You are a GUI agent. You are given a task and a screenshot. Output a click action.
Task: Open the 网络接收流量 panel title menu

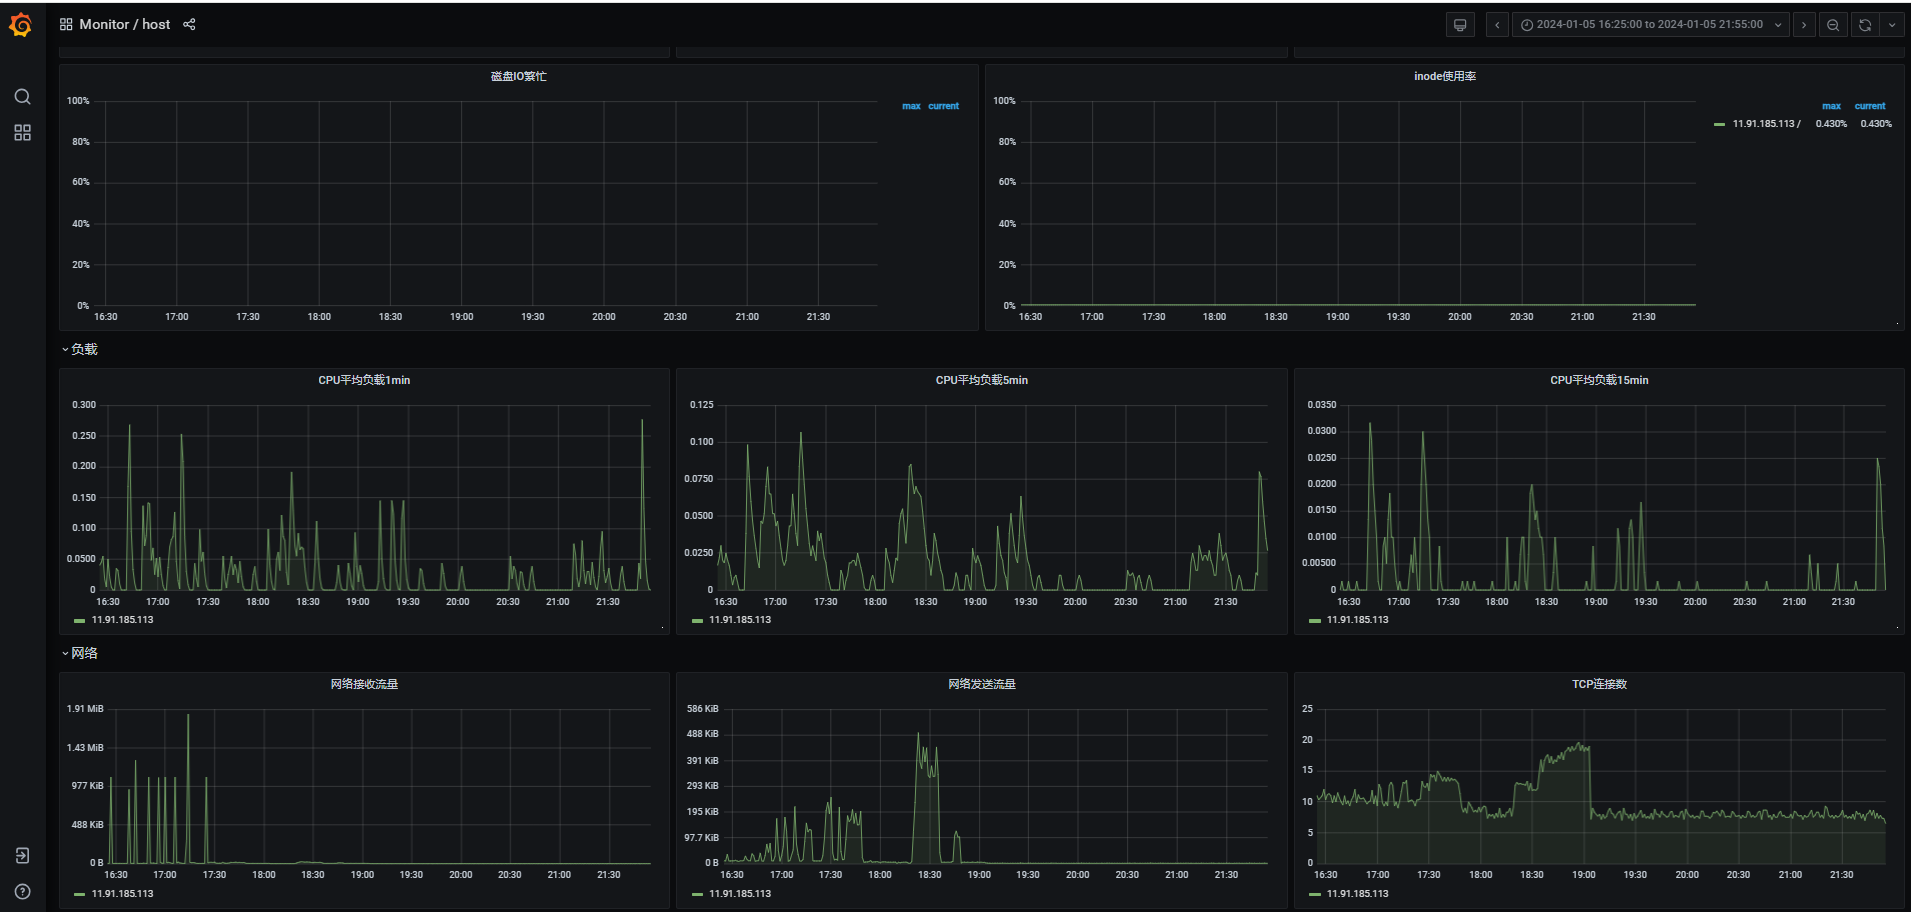click(x=364, y=684)
